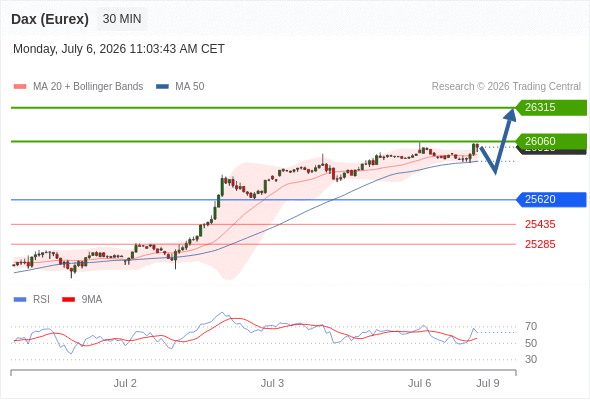Click the 26315 resistance price tag
The image size is (590, 400).
tap(550, 108)
